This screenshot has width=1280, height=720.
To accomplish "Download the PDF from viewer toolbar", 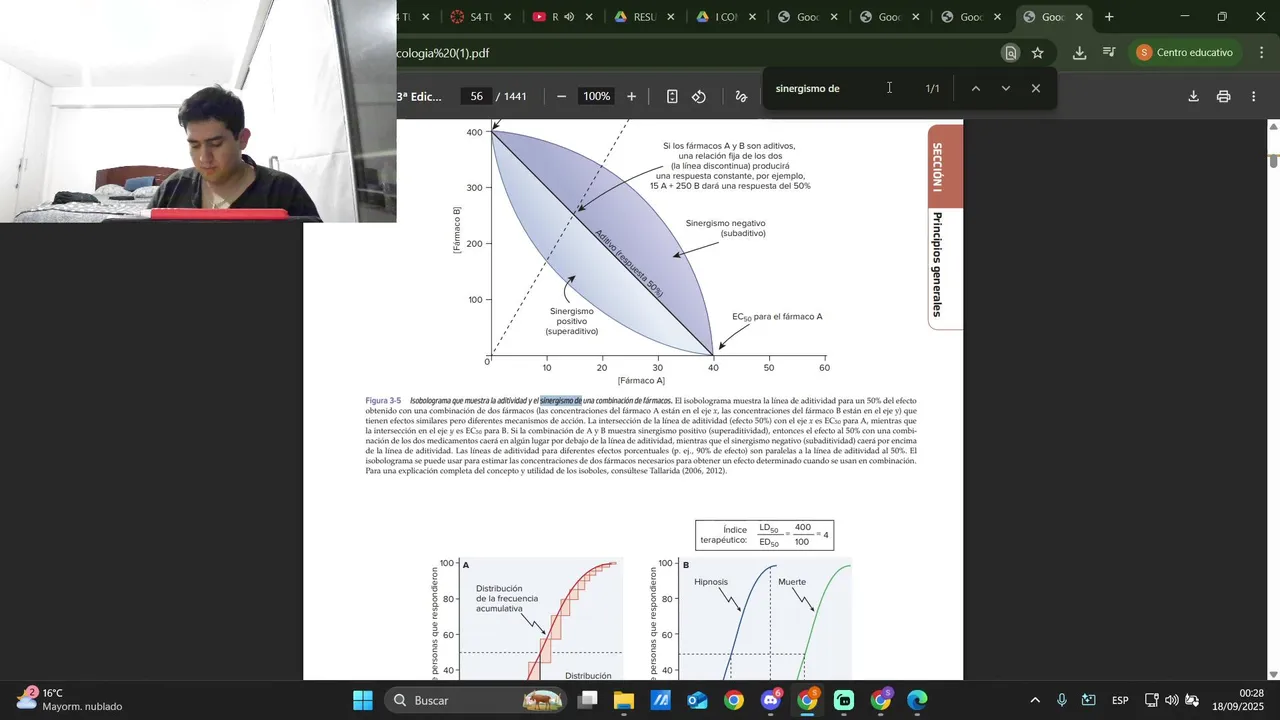I will point(1193,96).
